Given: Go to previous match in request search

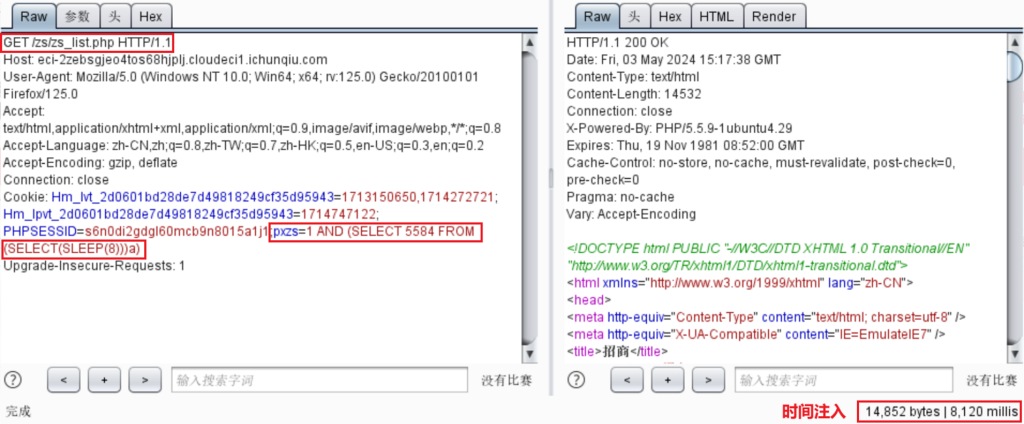Looking at the screenshot, I should [x=64, y=380].
